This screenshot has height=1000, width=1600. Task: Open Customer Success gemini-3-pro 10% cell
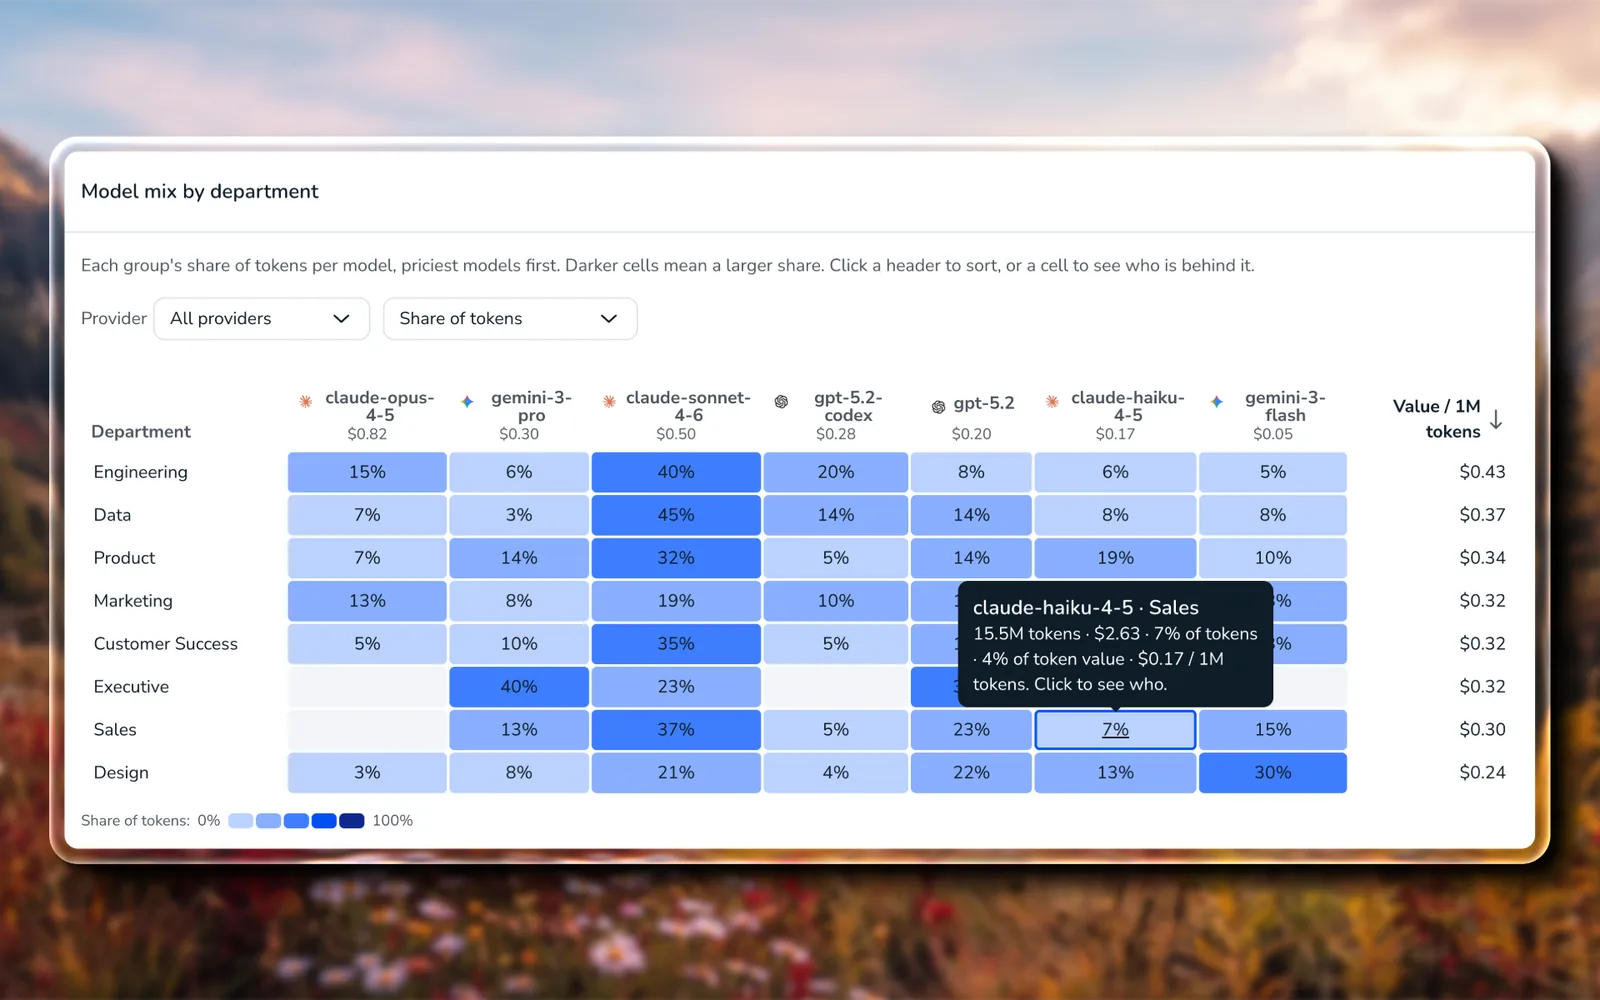[x=519, y=644]
